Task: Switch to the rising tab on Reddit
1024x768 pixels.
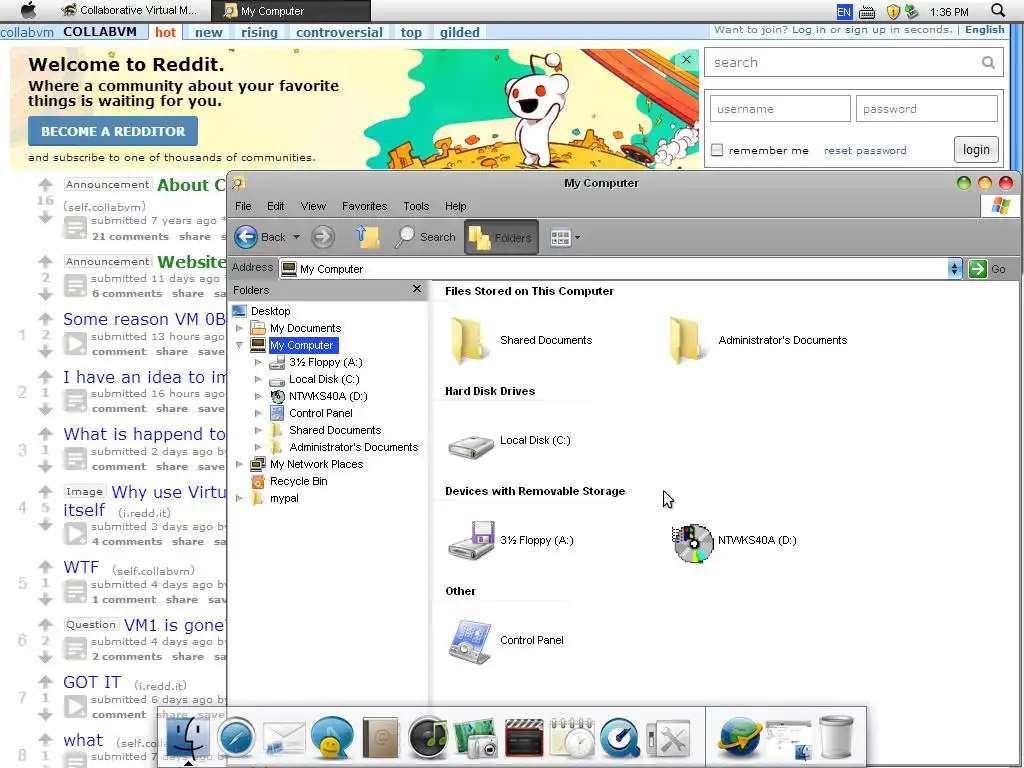Action: click(259, 32)
